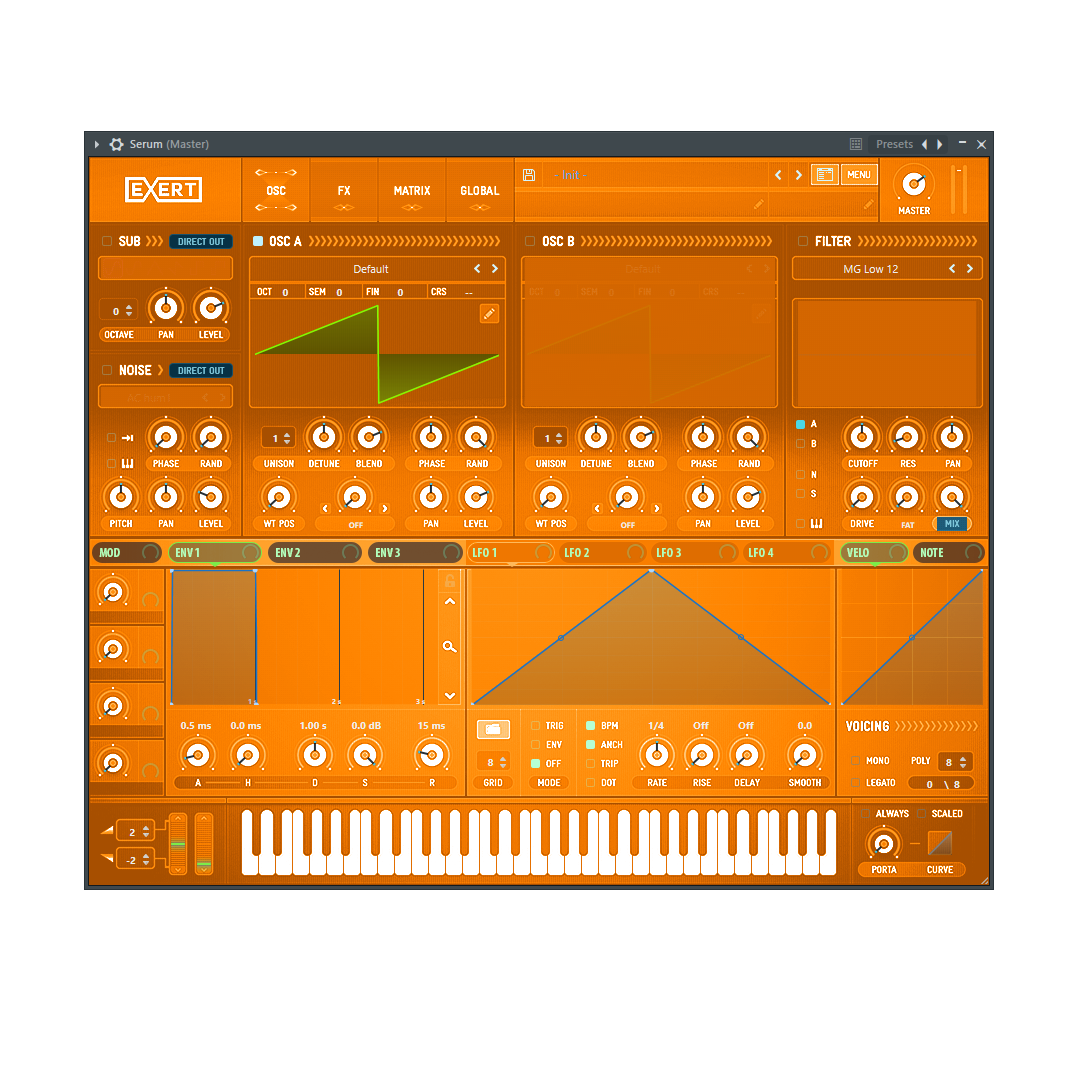Click the pencil edit icon in OSC A wavetable
Viewport: 1080px width, 1080px height.
click(x=489, y=314)
